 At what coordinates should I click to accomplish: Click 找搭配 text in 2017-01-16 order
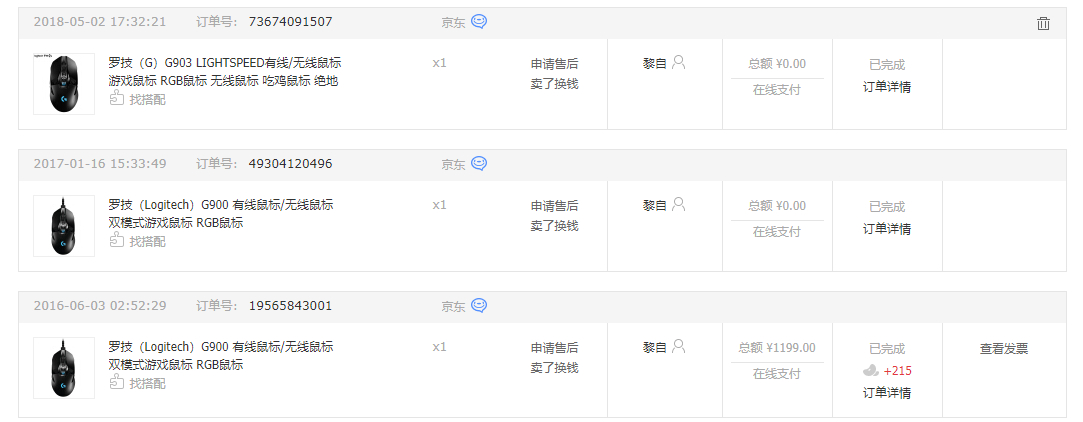coord(147,241)
